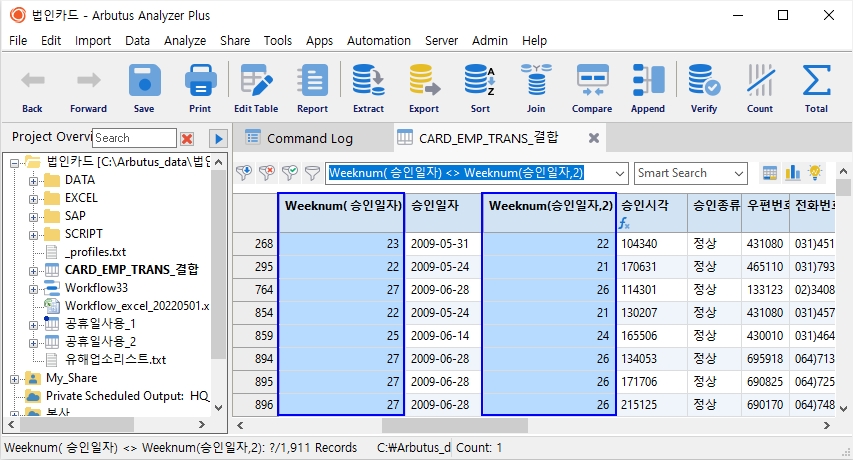This screenshot has width=853, height=460.
Task: Select Private Scheduled Output item
Action: click(x=127, y=396)
